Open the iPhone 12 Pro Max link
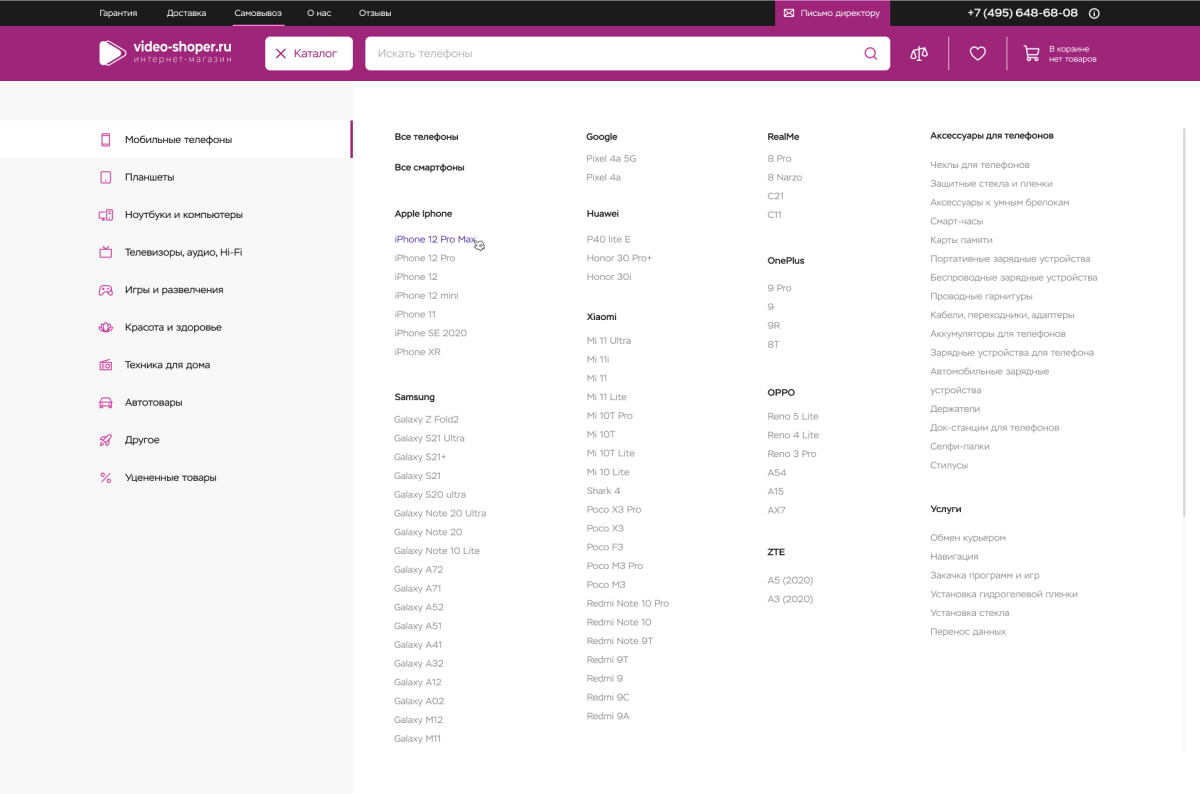Image resolution: width=1200 pixels, height=794 pixels. pos(435,240)
